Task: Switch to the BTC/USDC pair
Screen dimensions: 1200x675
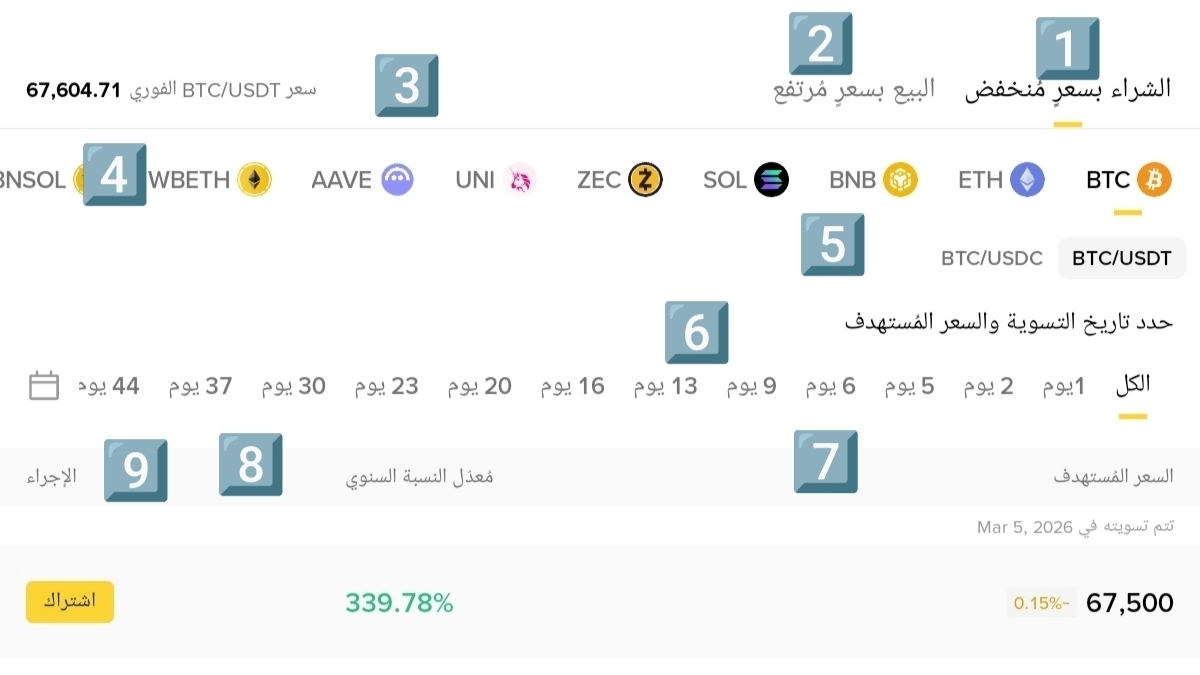Action: [x=992, y=258]
